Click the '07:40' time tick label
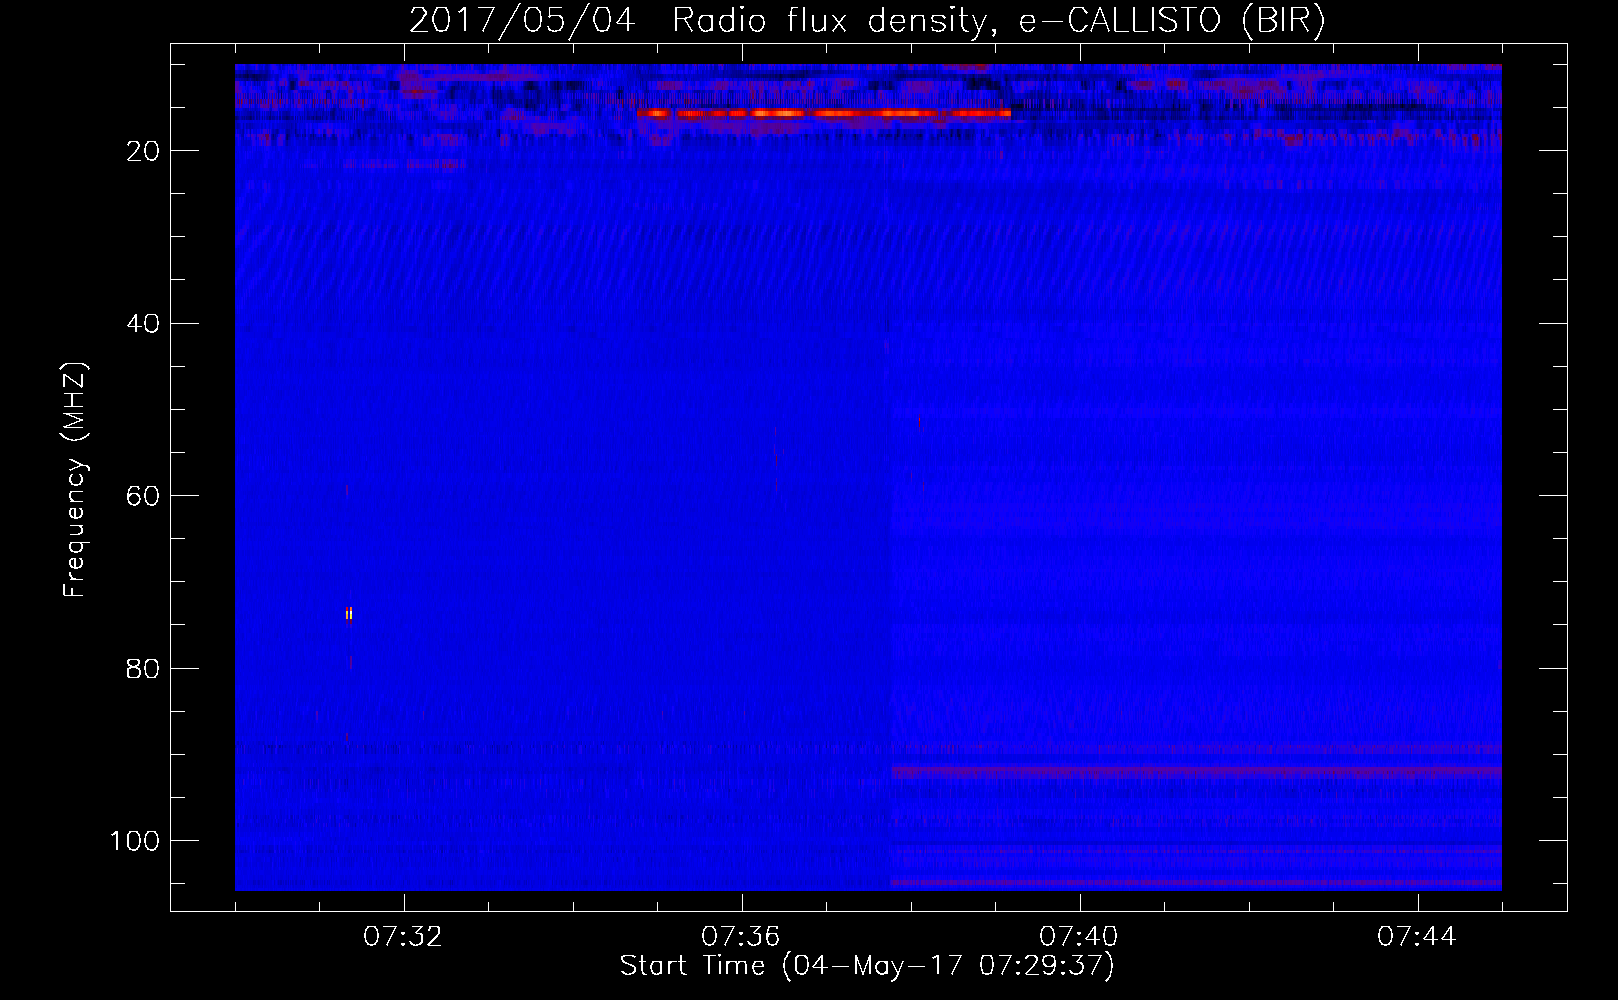The height and width of the screenshot is (1000, 1618). click(1079, 937)
